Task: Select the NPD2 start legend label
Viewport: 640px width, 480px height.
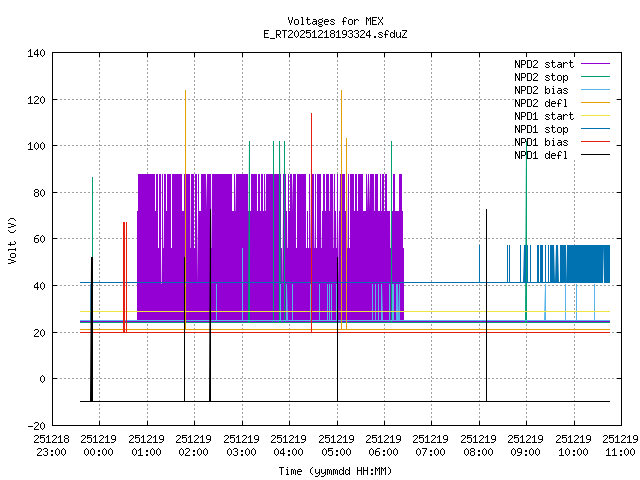Action: pos(542,64)
